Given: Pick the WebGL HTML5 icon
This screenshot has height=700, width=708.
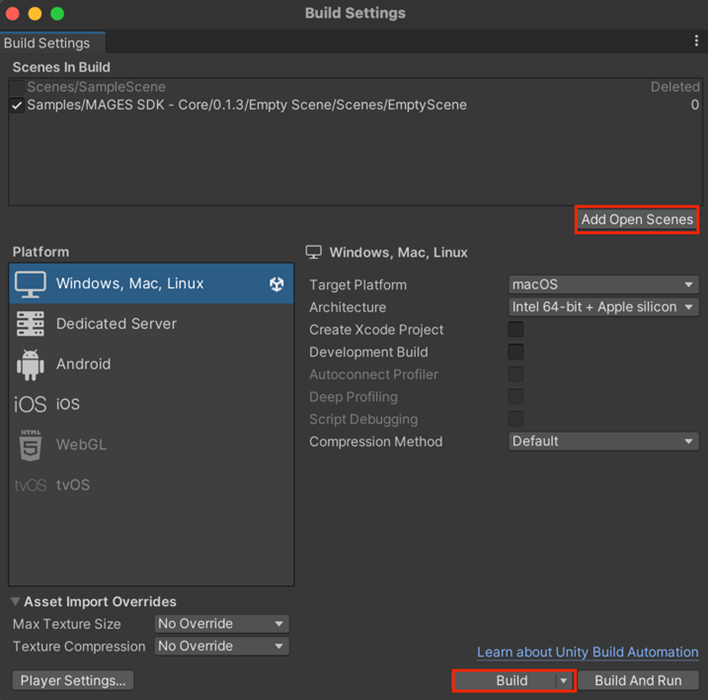Looking at the screenshot, I should click(31, 445).
